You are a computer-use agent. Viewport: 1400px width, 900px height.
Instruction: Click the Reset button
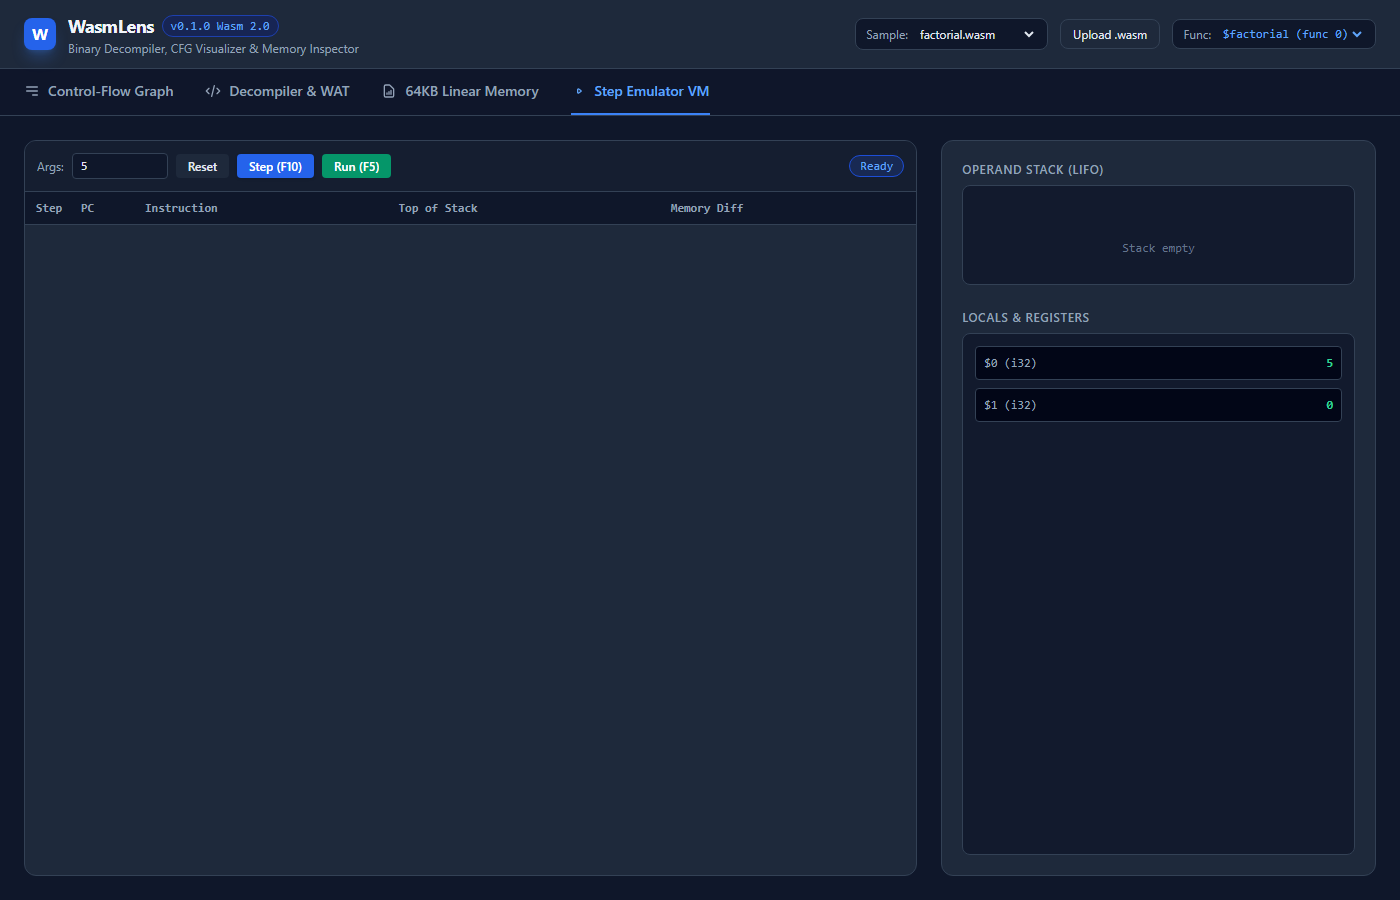coord(202,166)
